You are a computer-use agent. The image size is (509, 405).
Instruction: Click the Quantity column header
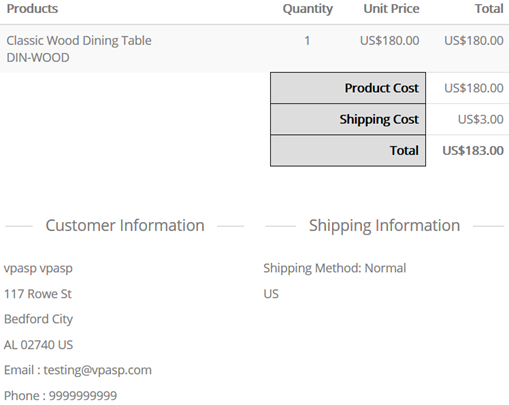click(308, 9)
